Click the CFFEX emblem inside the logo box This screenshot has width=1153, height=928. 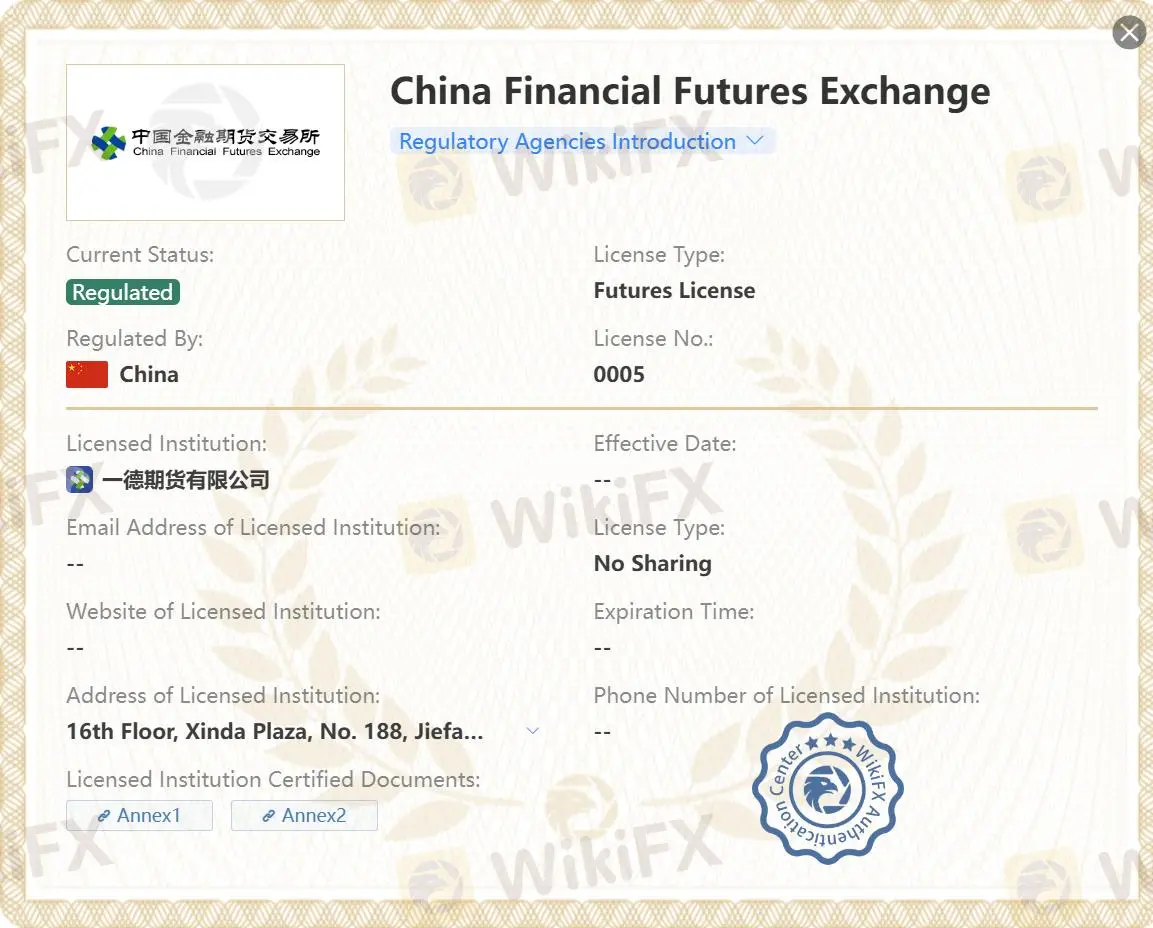[x=109, y=143]
